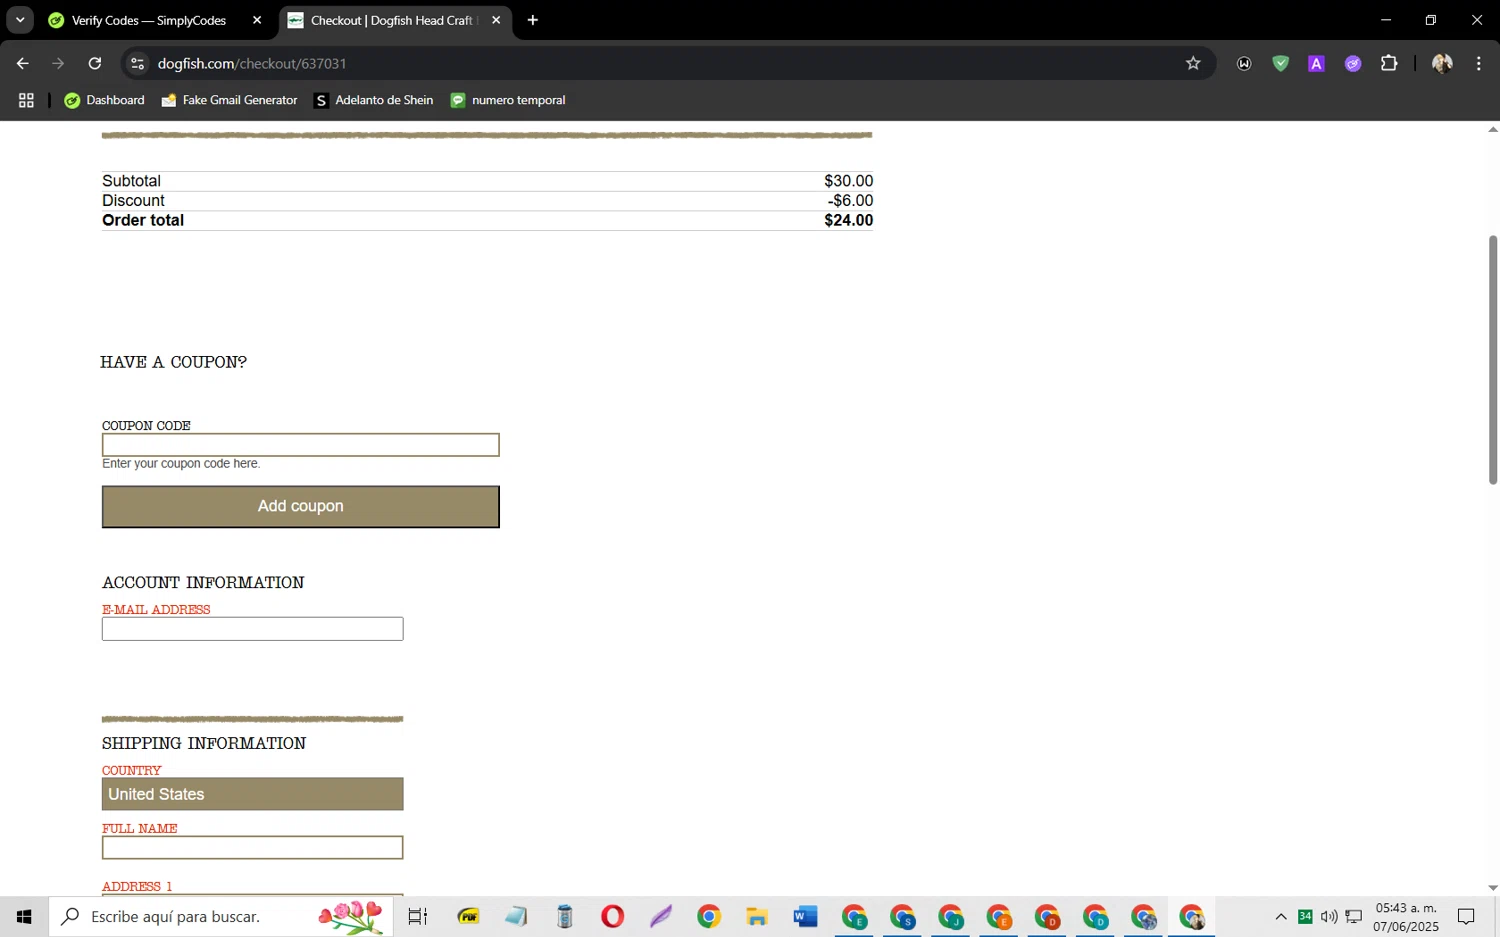Open the round purple extension icon
The image size is (1500, 937).
click(x=1352, y=63)
